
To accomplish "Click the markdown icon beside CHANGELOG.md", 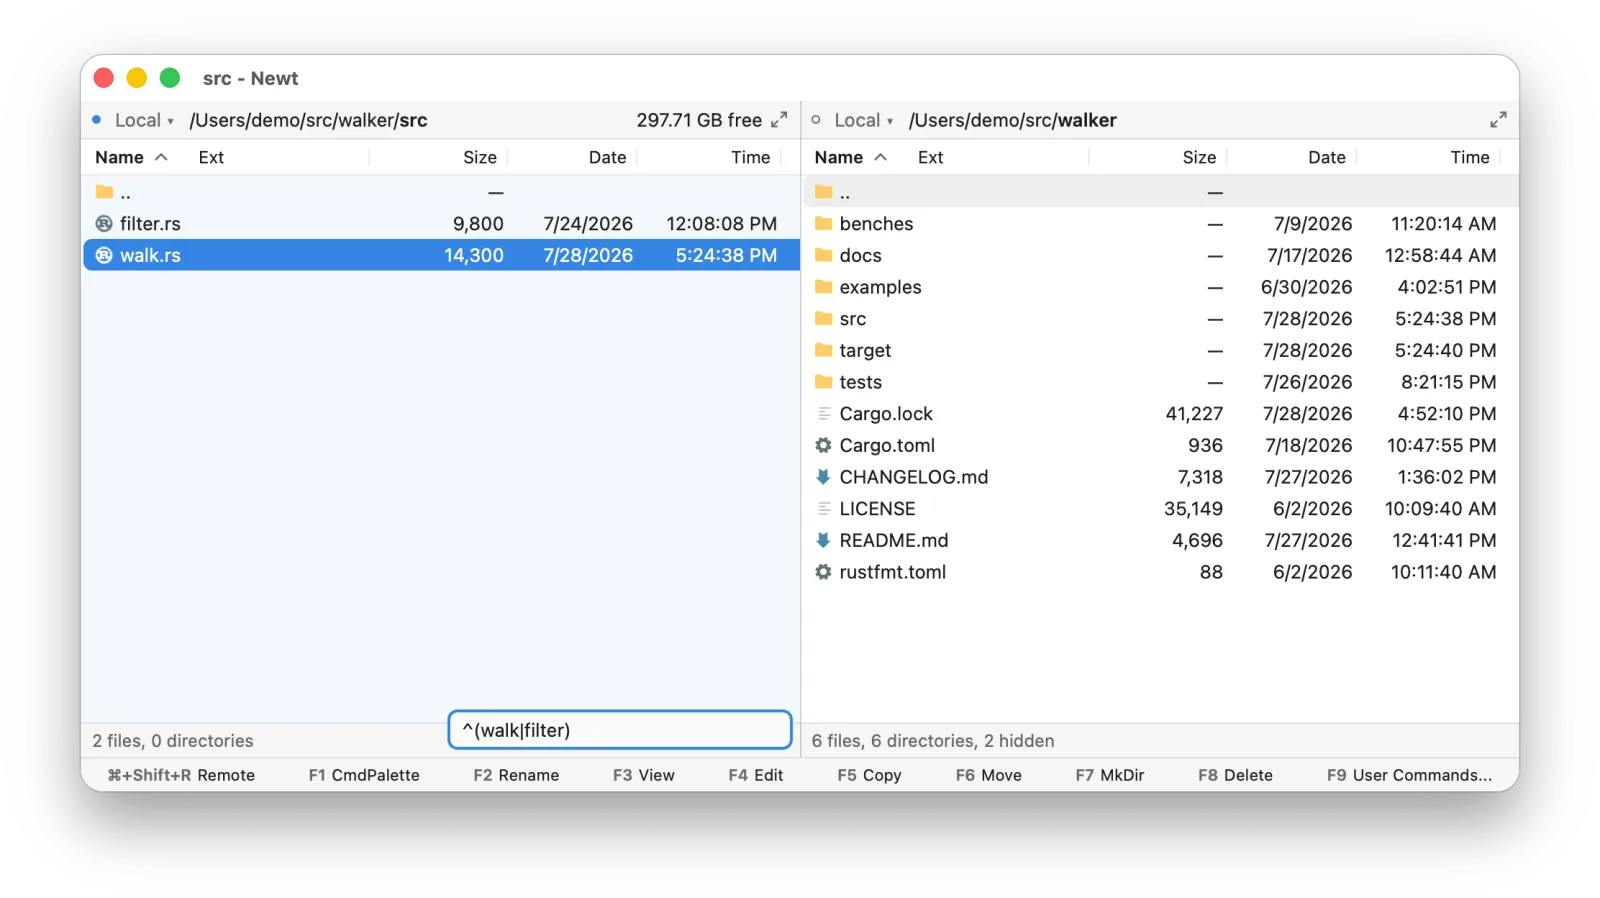I will pyautogui.click(x=823, y=477).
